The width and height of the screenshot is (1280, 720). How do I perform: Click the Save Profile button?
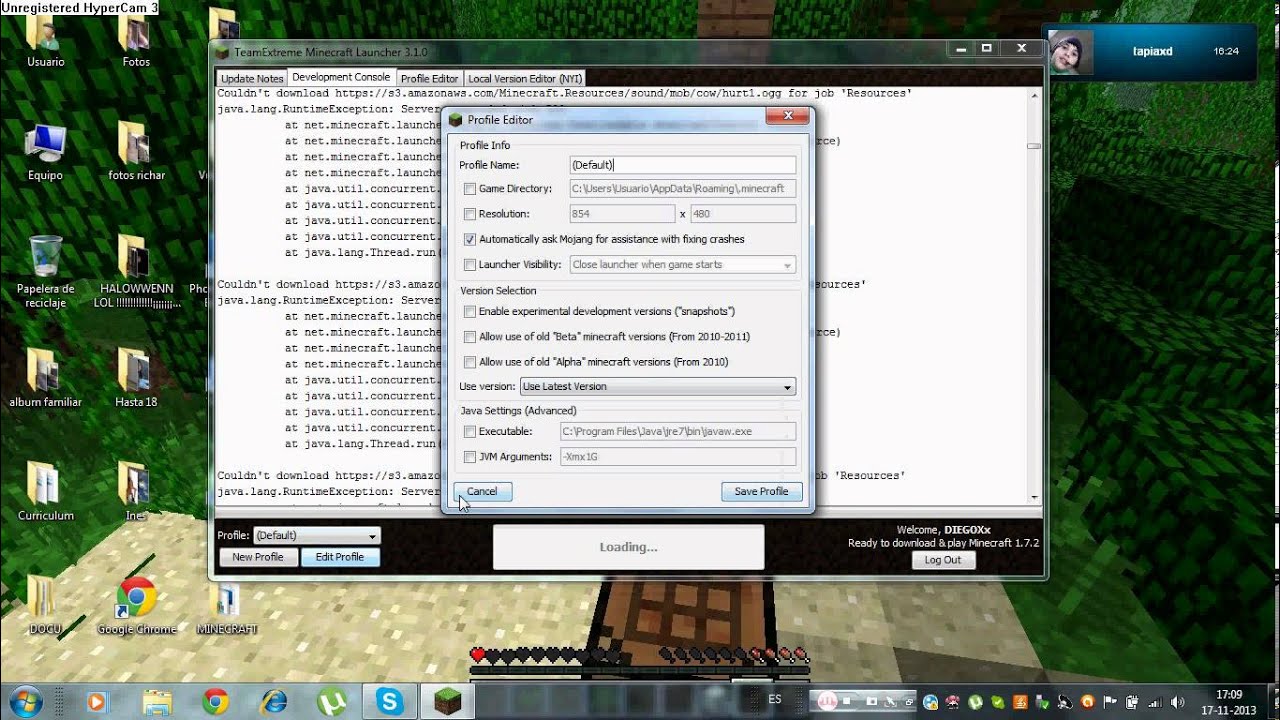point(761,491)
